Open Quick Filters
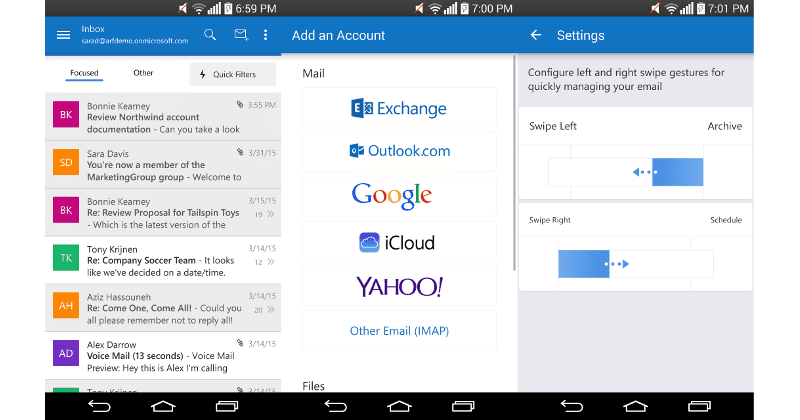The image size is (800, 420). click(x=233, y=74)
